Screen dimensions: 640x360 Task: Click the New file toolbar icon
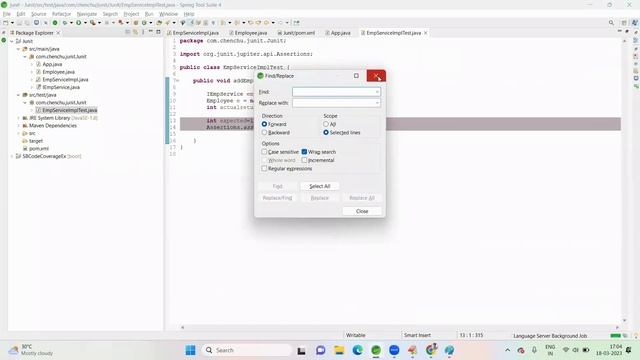coord(6,23)
